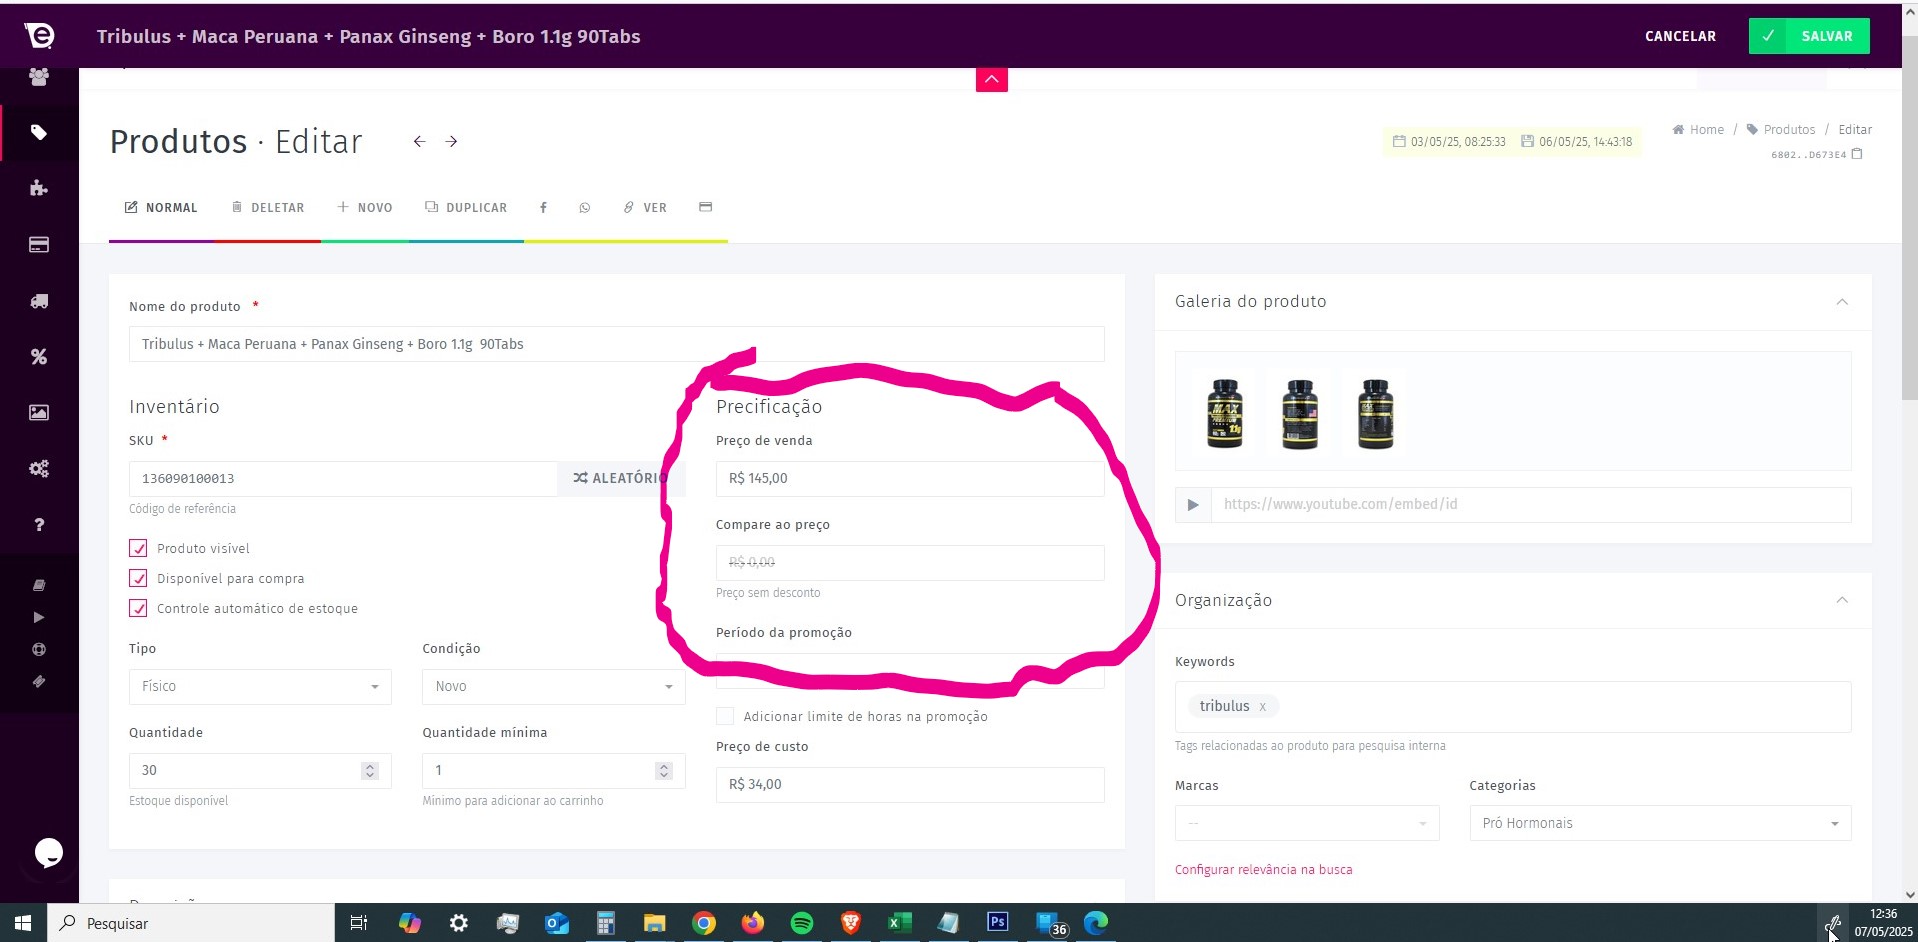Viewport: 1918px width, 942px height.
Task: Click the Nome do produto input field
Action: 617,344
